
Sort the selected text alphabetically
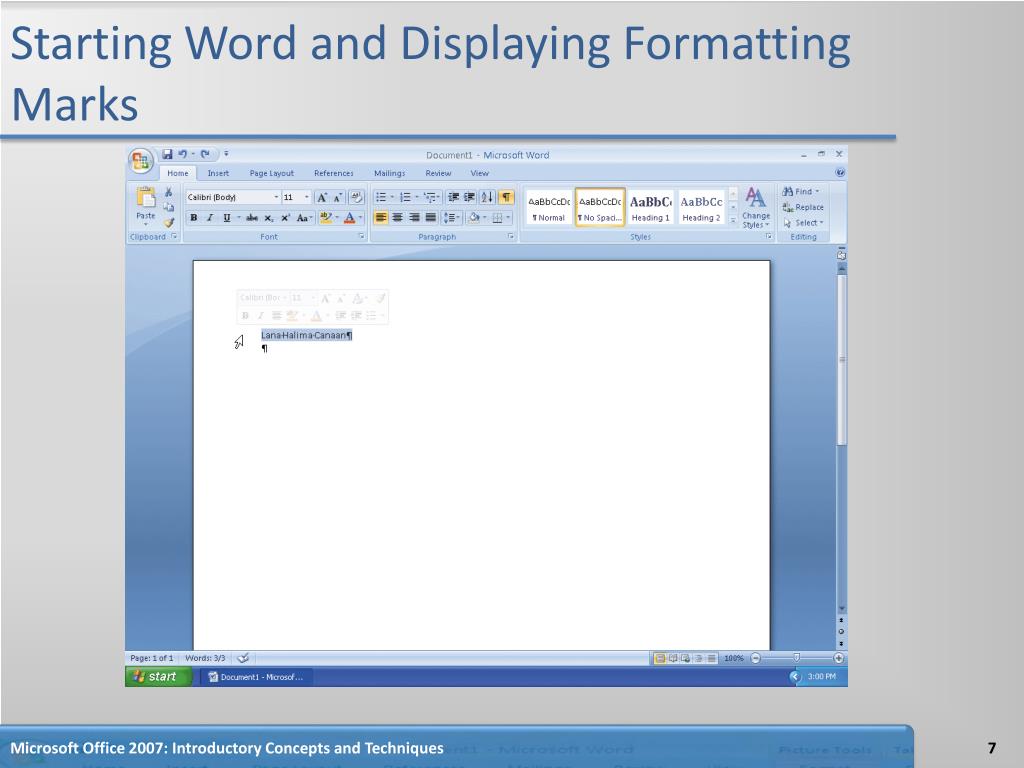488,197
